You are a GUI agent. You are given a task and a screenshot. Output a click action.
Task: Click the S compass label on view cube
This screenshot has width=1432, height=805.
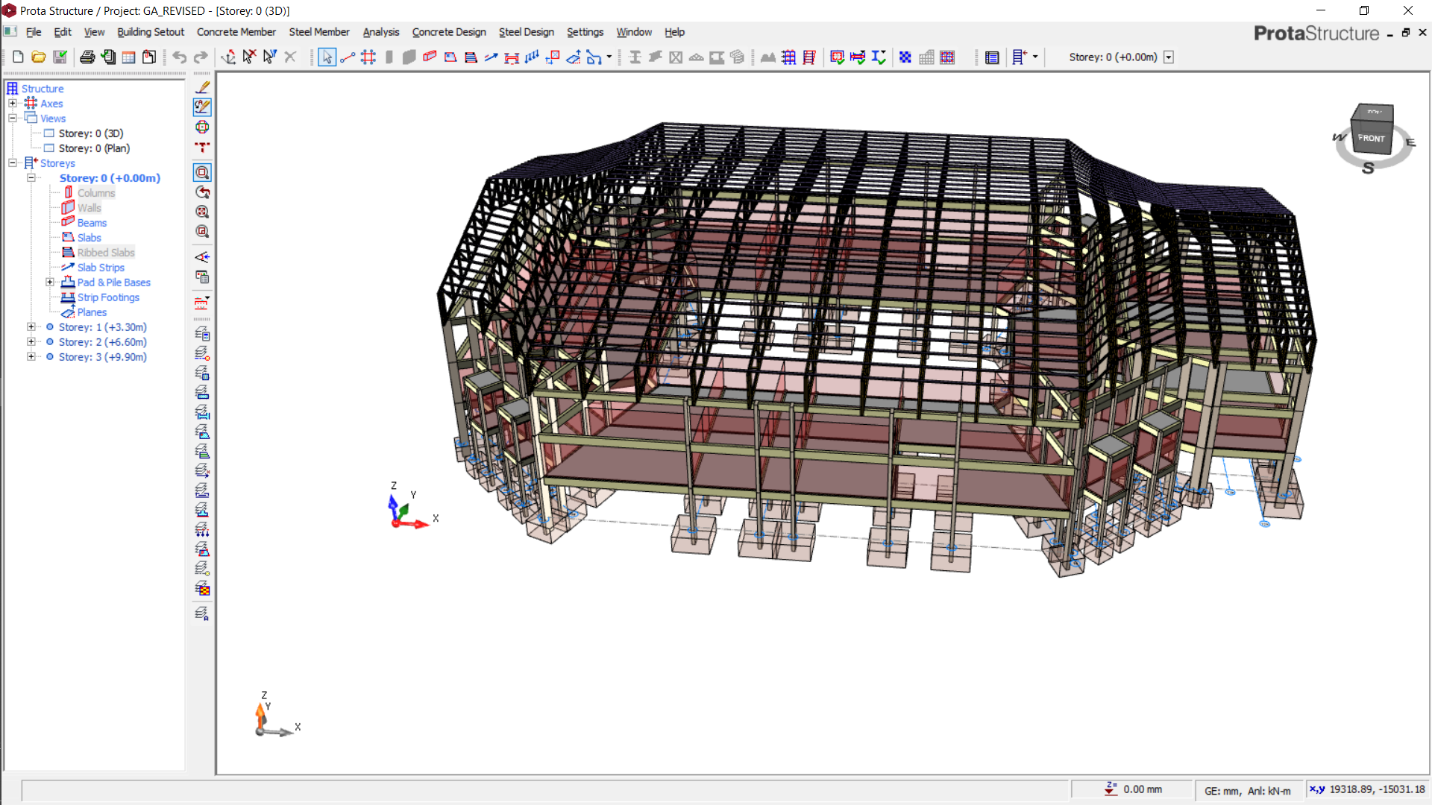coord(1368,168)
